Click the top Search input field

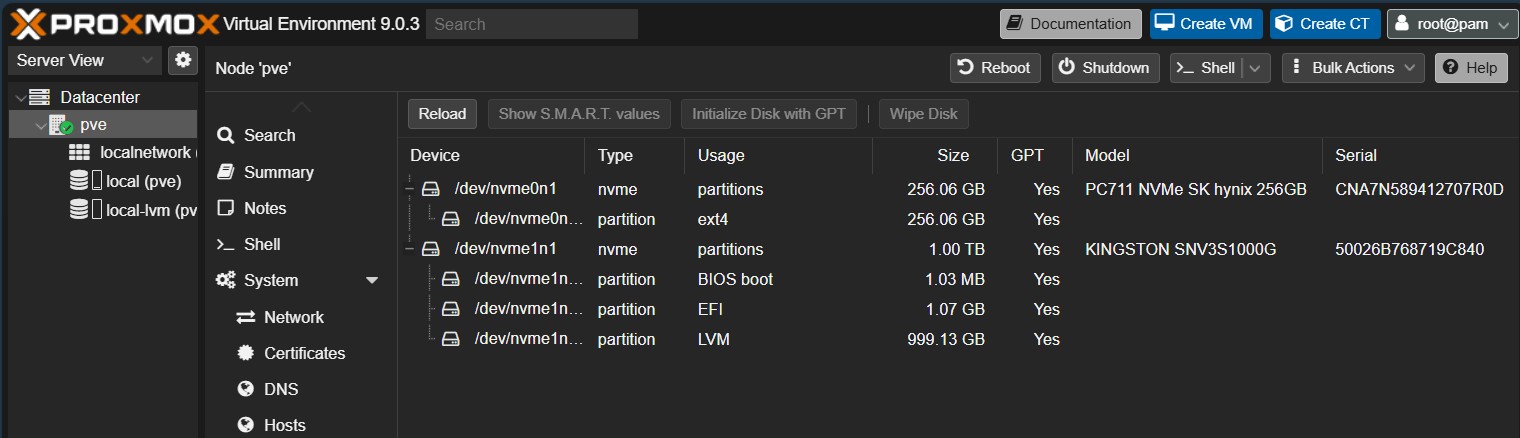coord(532,24)
